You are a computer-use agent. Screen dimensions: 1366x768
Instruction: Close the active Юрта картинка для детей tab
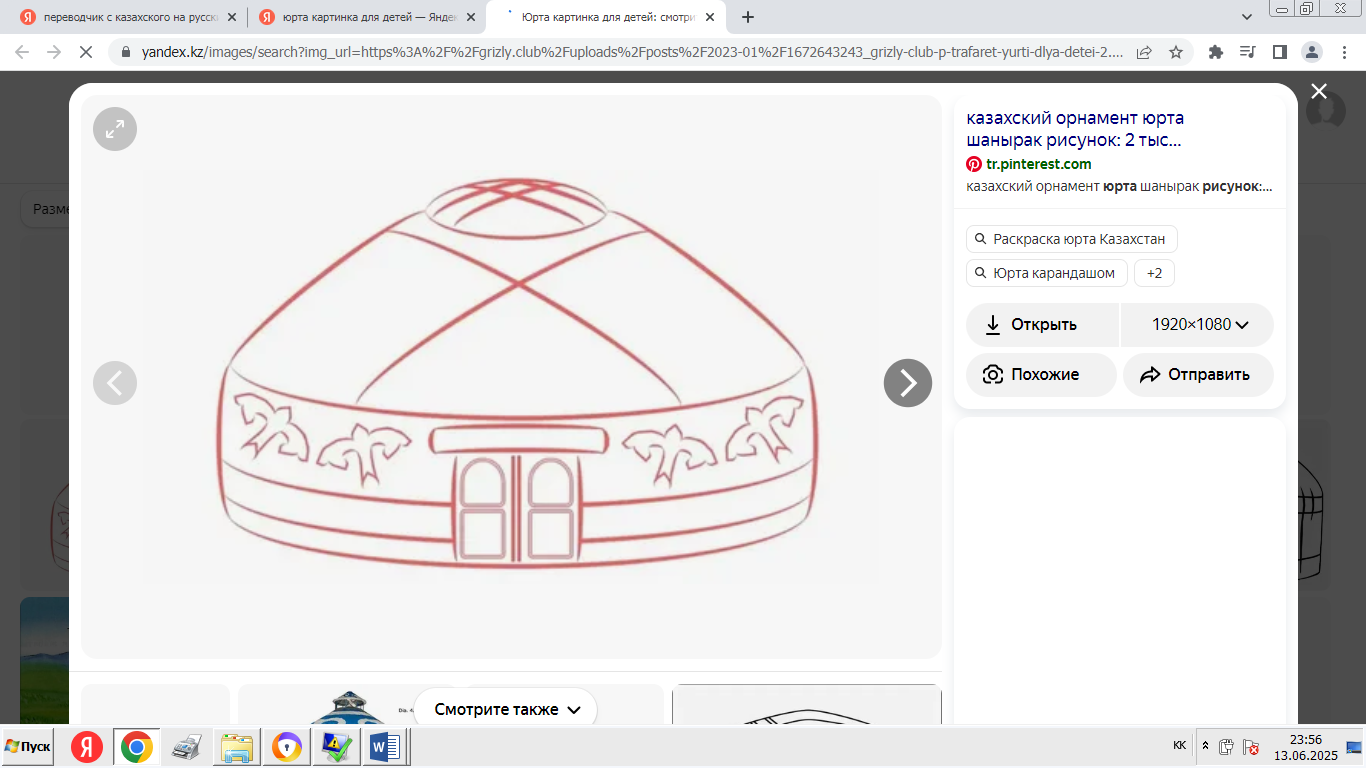710,17
